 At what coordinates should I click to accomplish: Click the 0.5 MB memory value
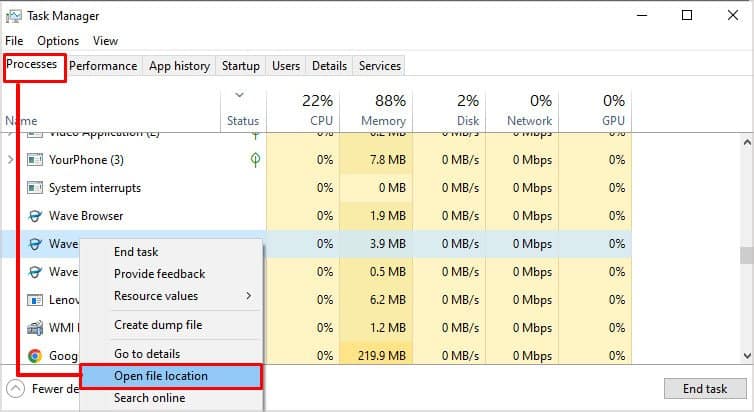click(x=388, y=272)
